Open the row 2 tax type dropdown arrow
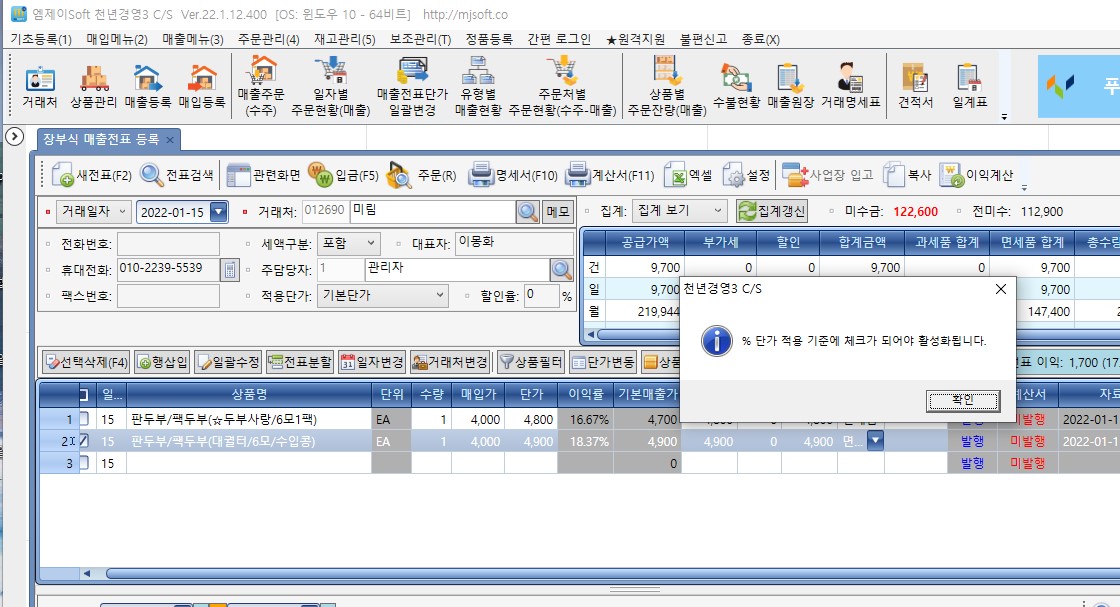Viewport: 1120px width, 607px height. coord(875,441)
